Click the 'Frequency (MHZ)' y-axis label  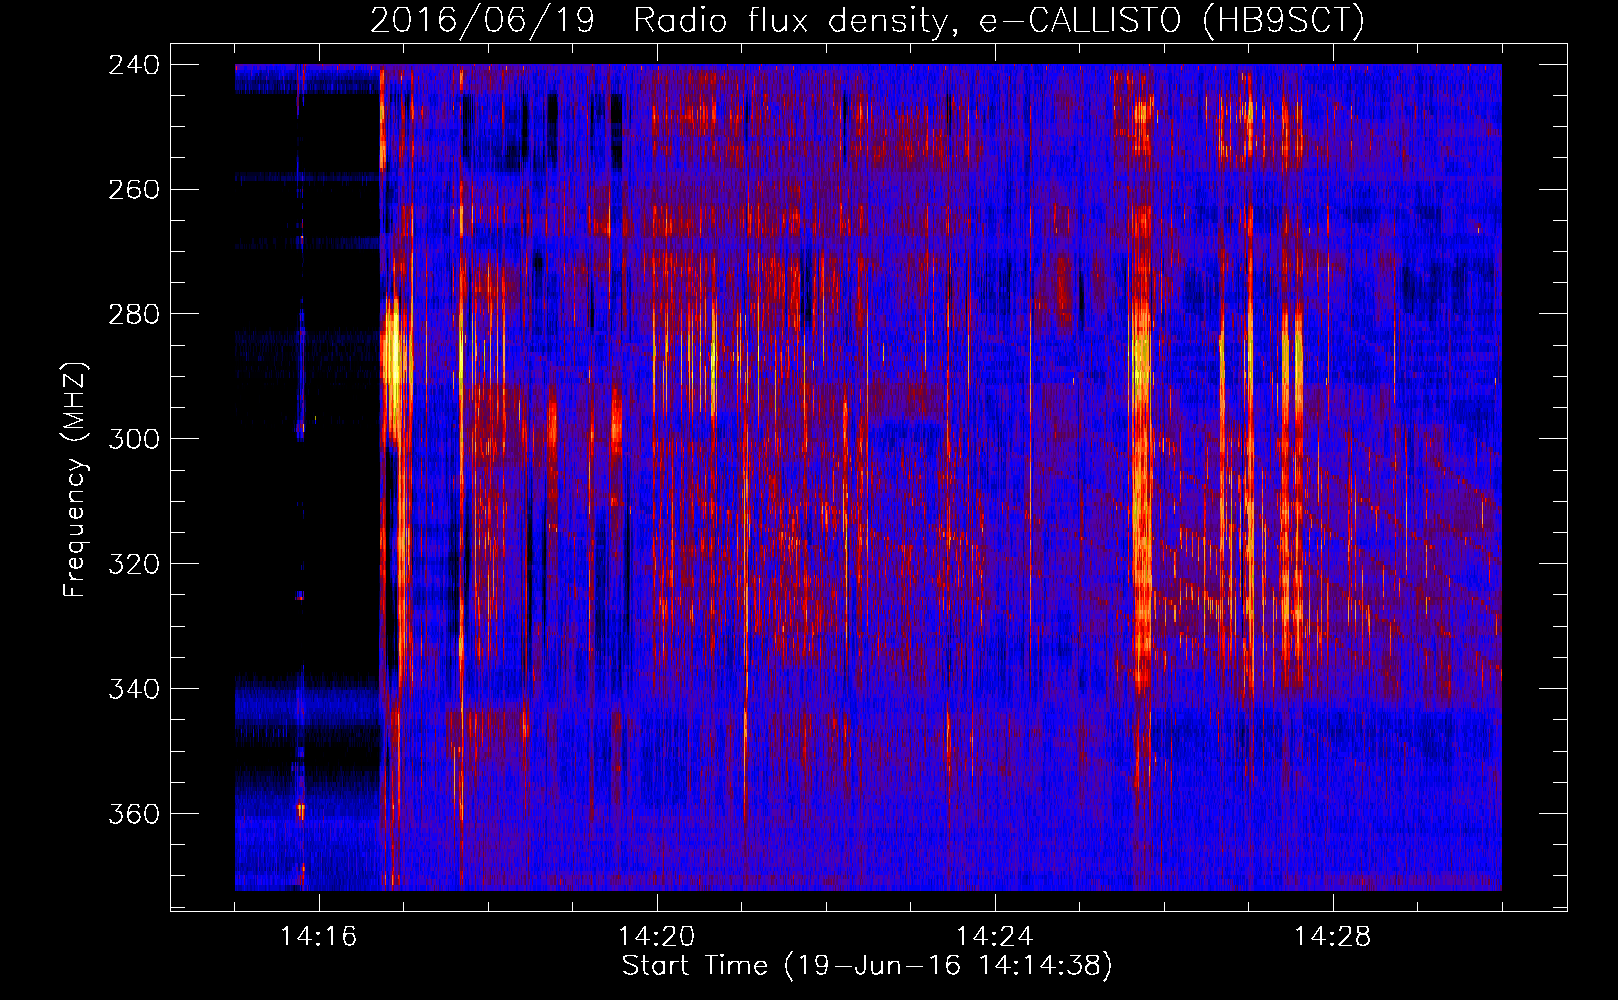coord(75,480)
